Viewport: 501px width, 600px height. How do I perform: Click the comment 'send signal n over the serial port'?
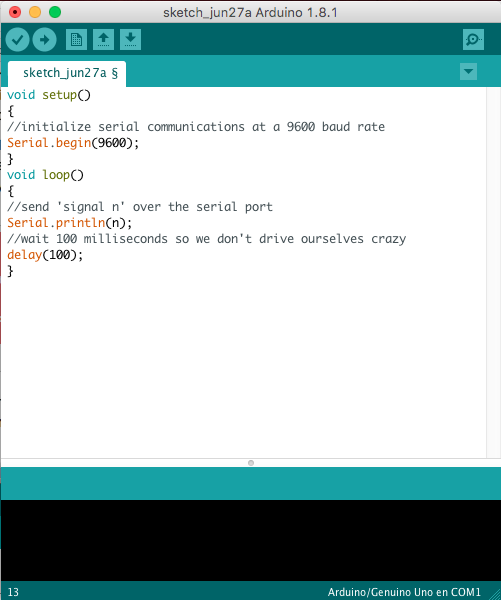pos(140,207)
